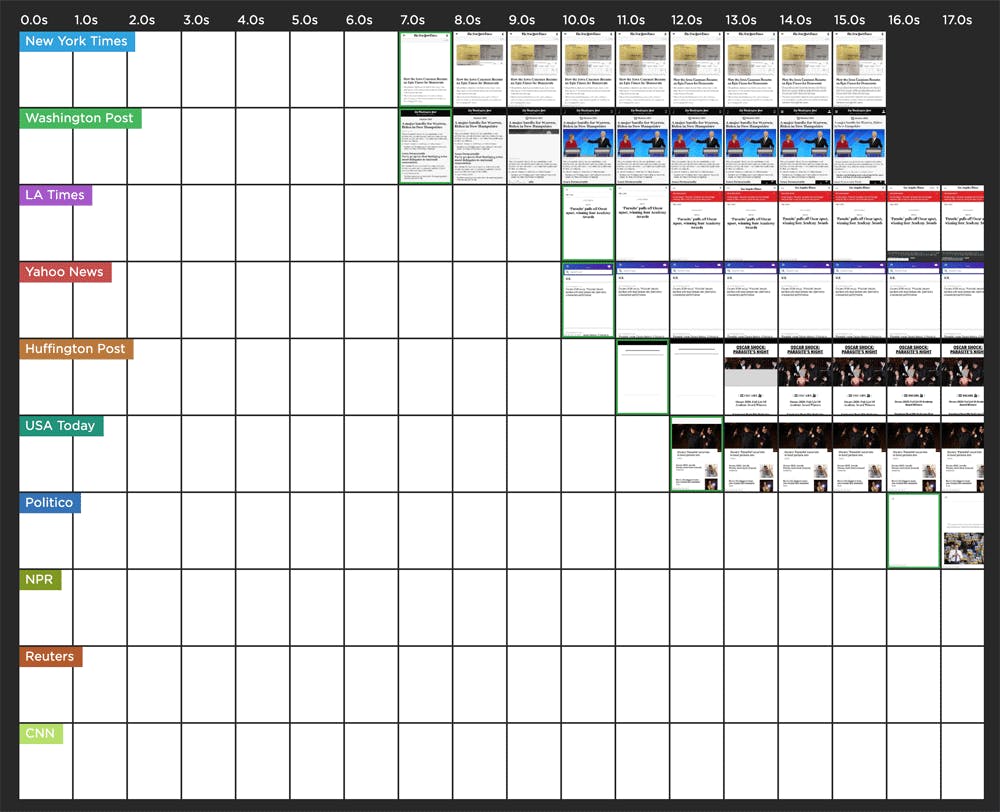1000x812 pixels.
Task: Select LA Times green-outlined frame at 10.0s
Action: (588, 222)
